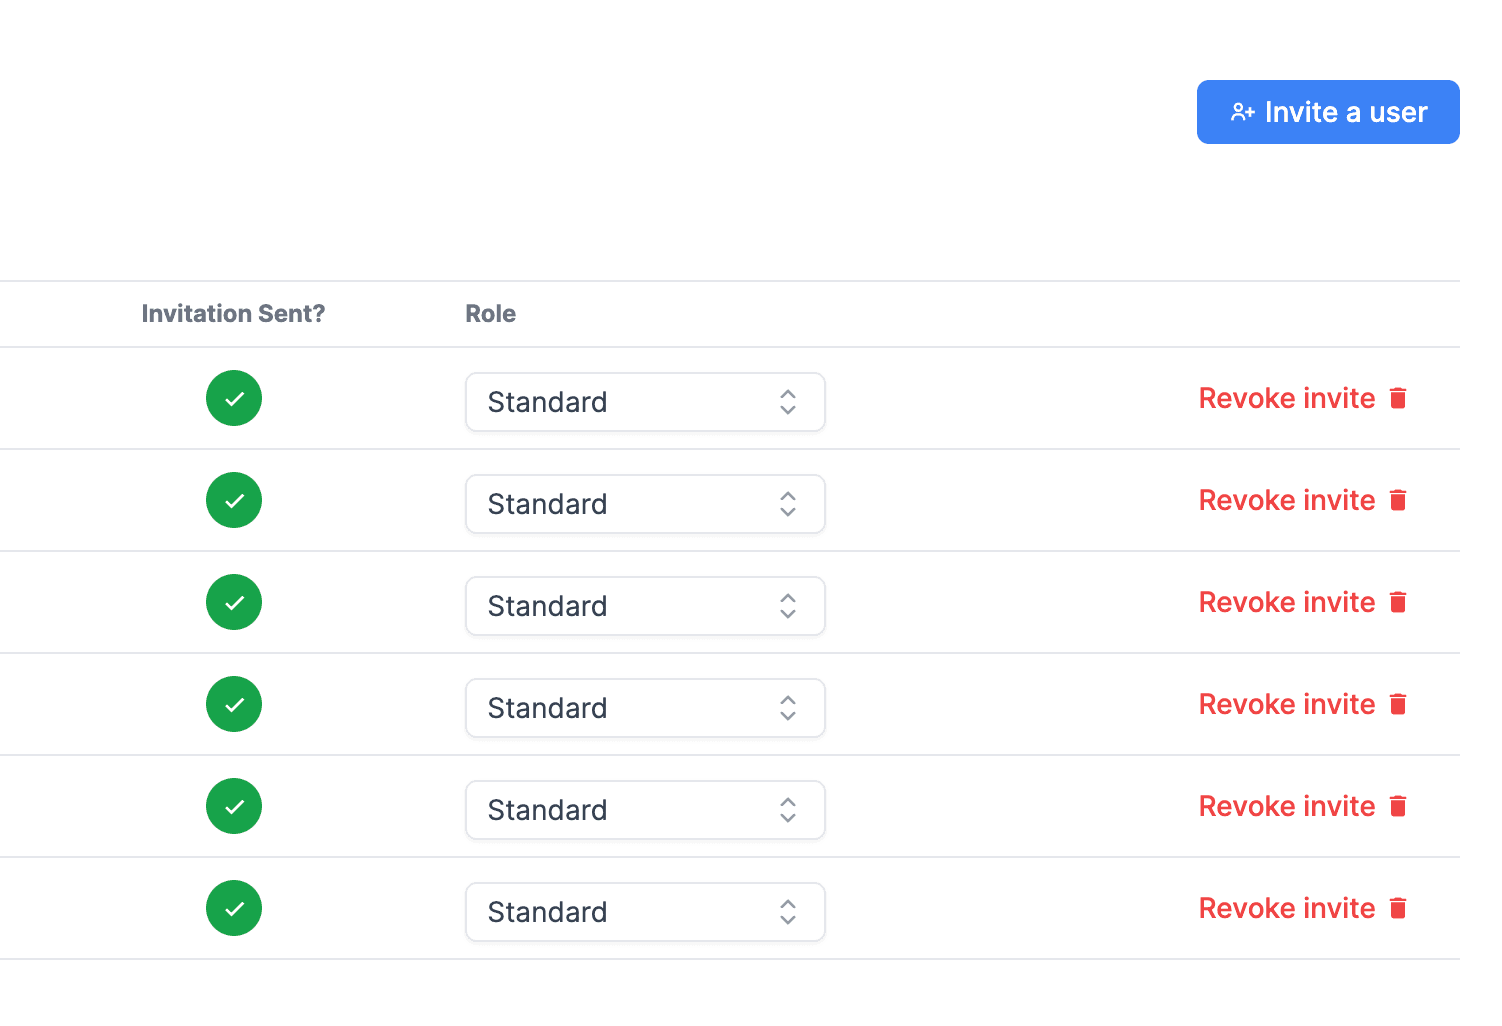Click the third row's invitation confirmation checkmark
The width and height of the screenshot is (1502, 1026).
click(233, 602)
